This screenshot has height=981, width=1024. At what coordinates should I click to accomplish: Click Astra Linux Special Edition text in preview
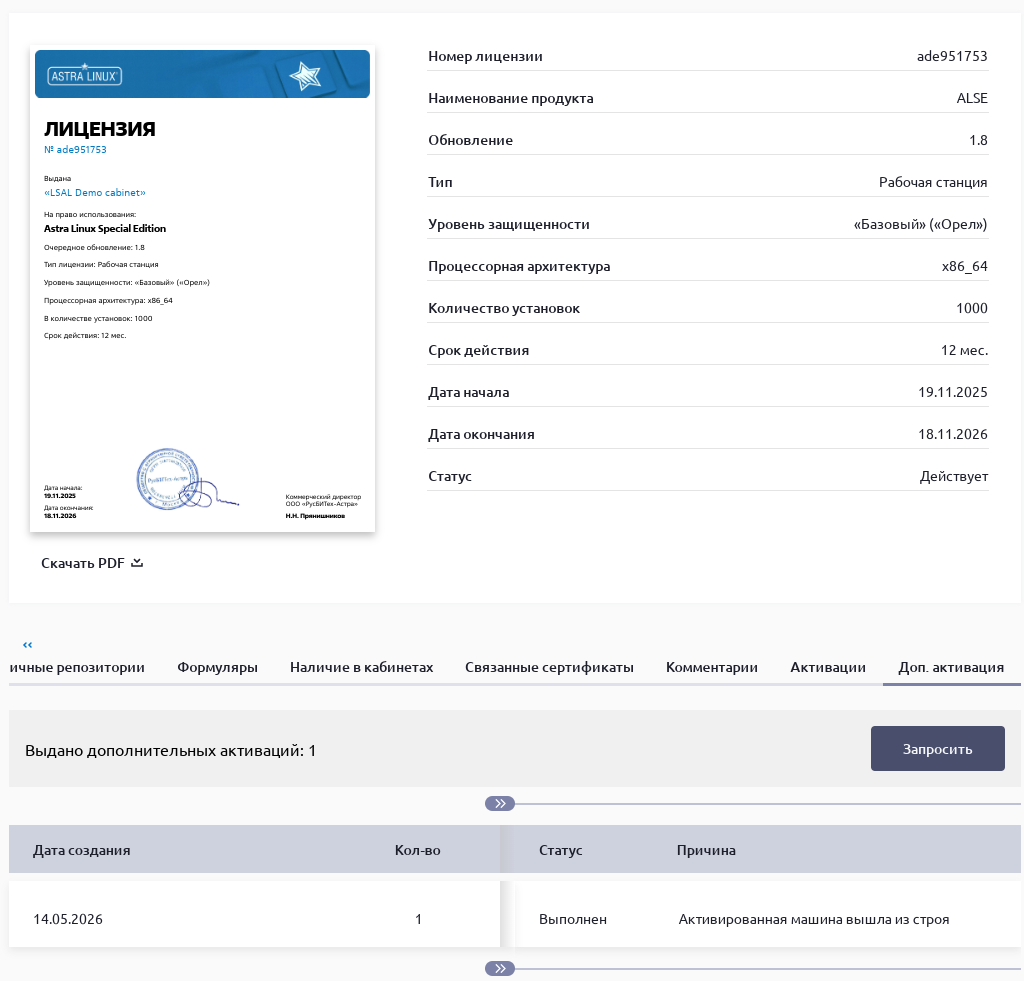[104, 229]
